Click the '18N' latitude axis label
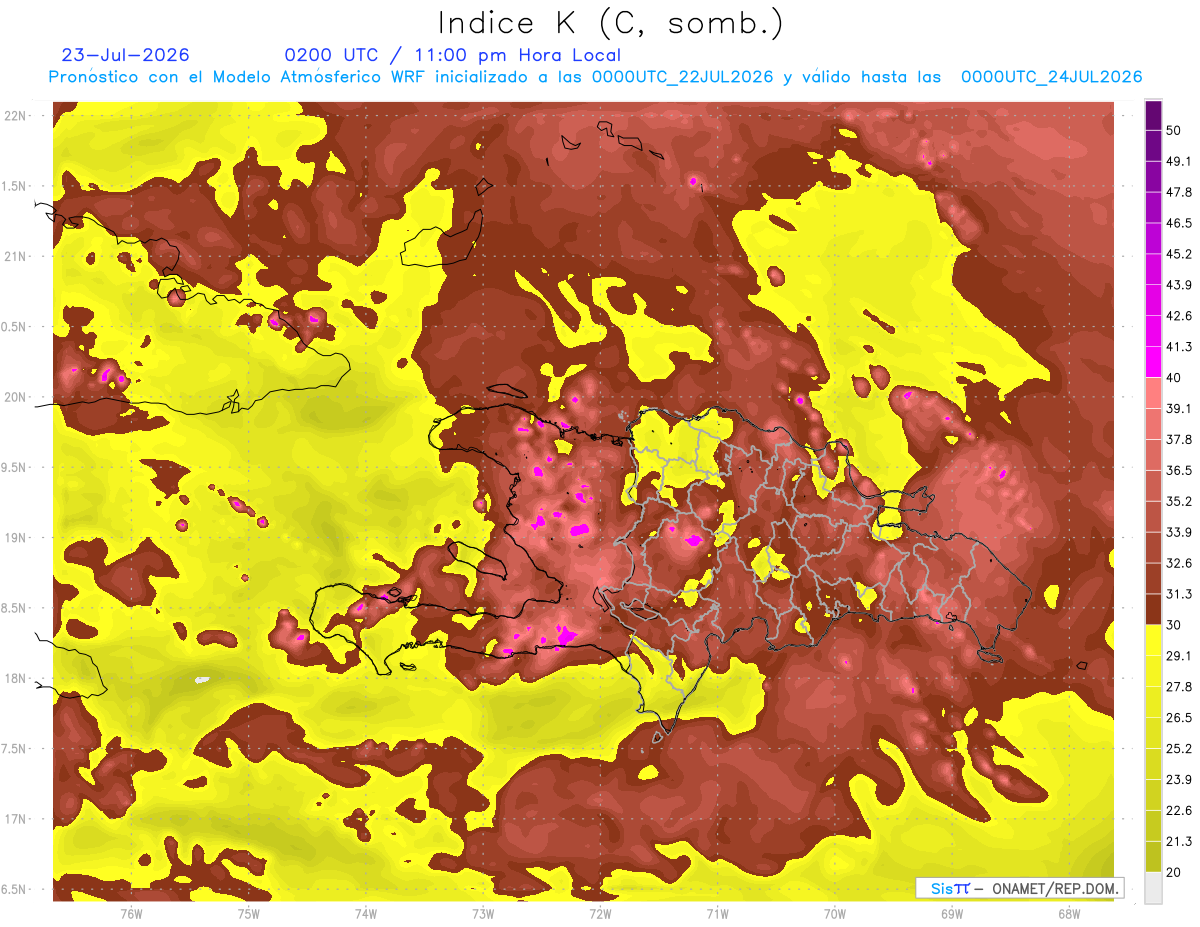 [x=15, y=679]
